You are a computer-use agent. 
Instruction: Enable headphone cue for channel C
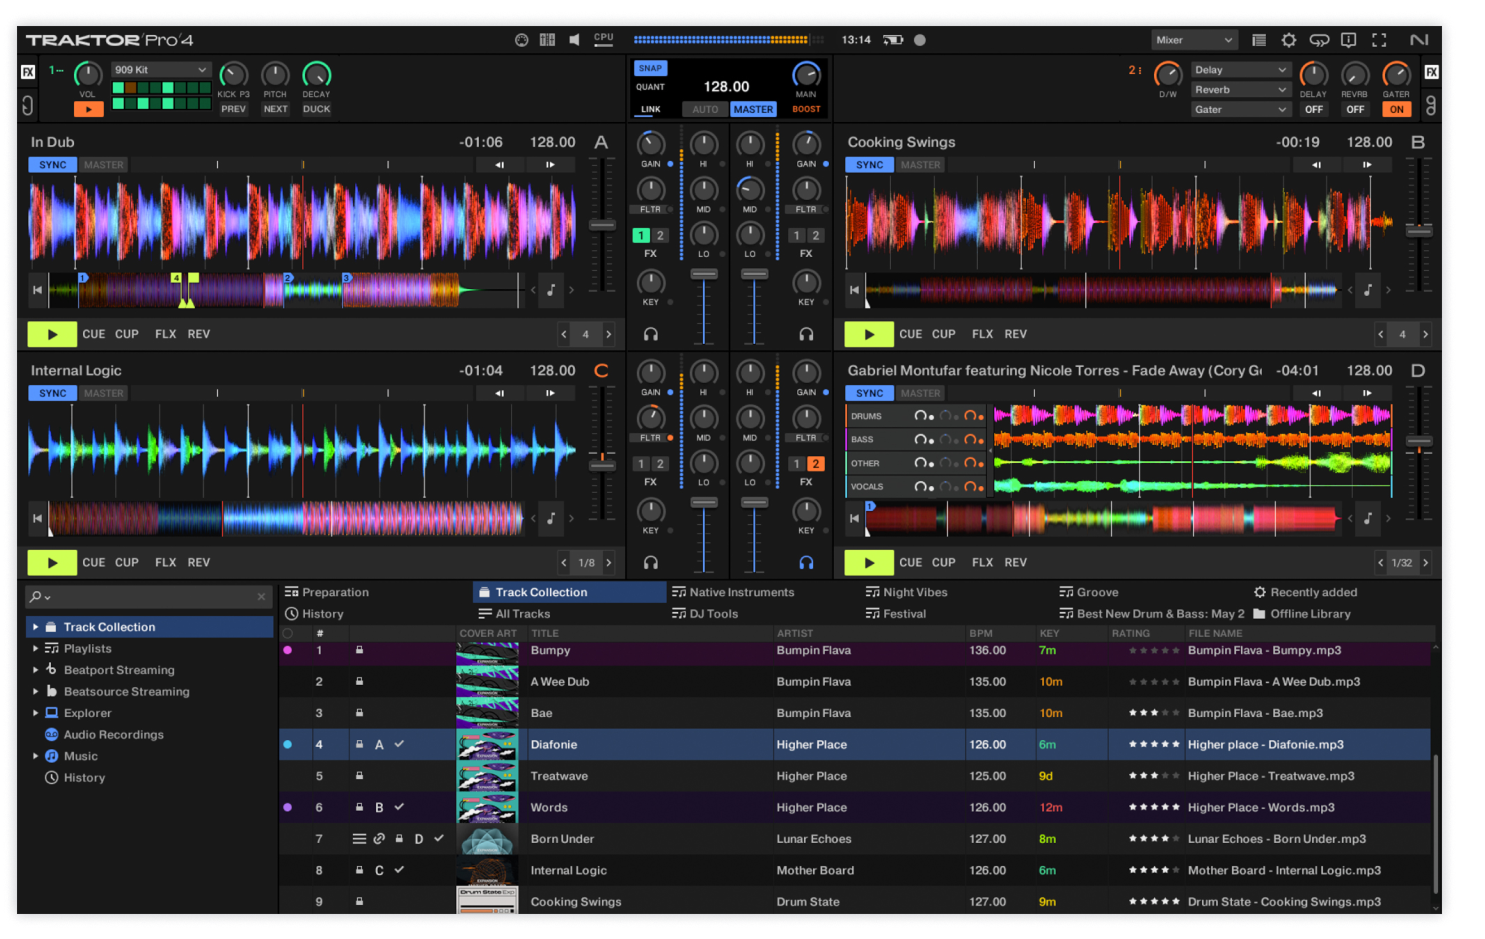tap(651, 562)
